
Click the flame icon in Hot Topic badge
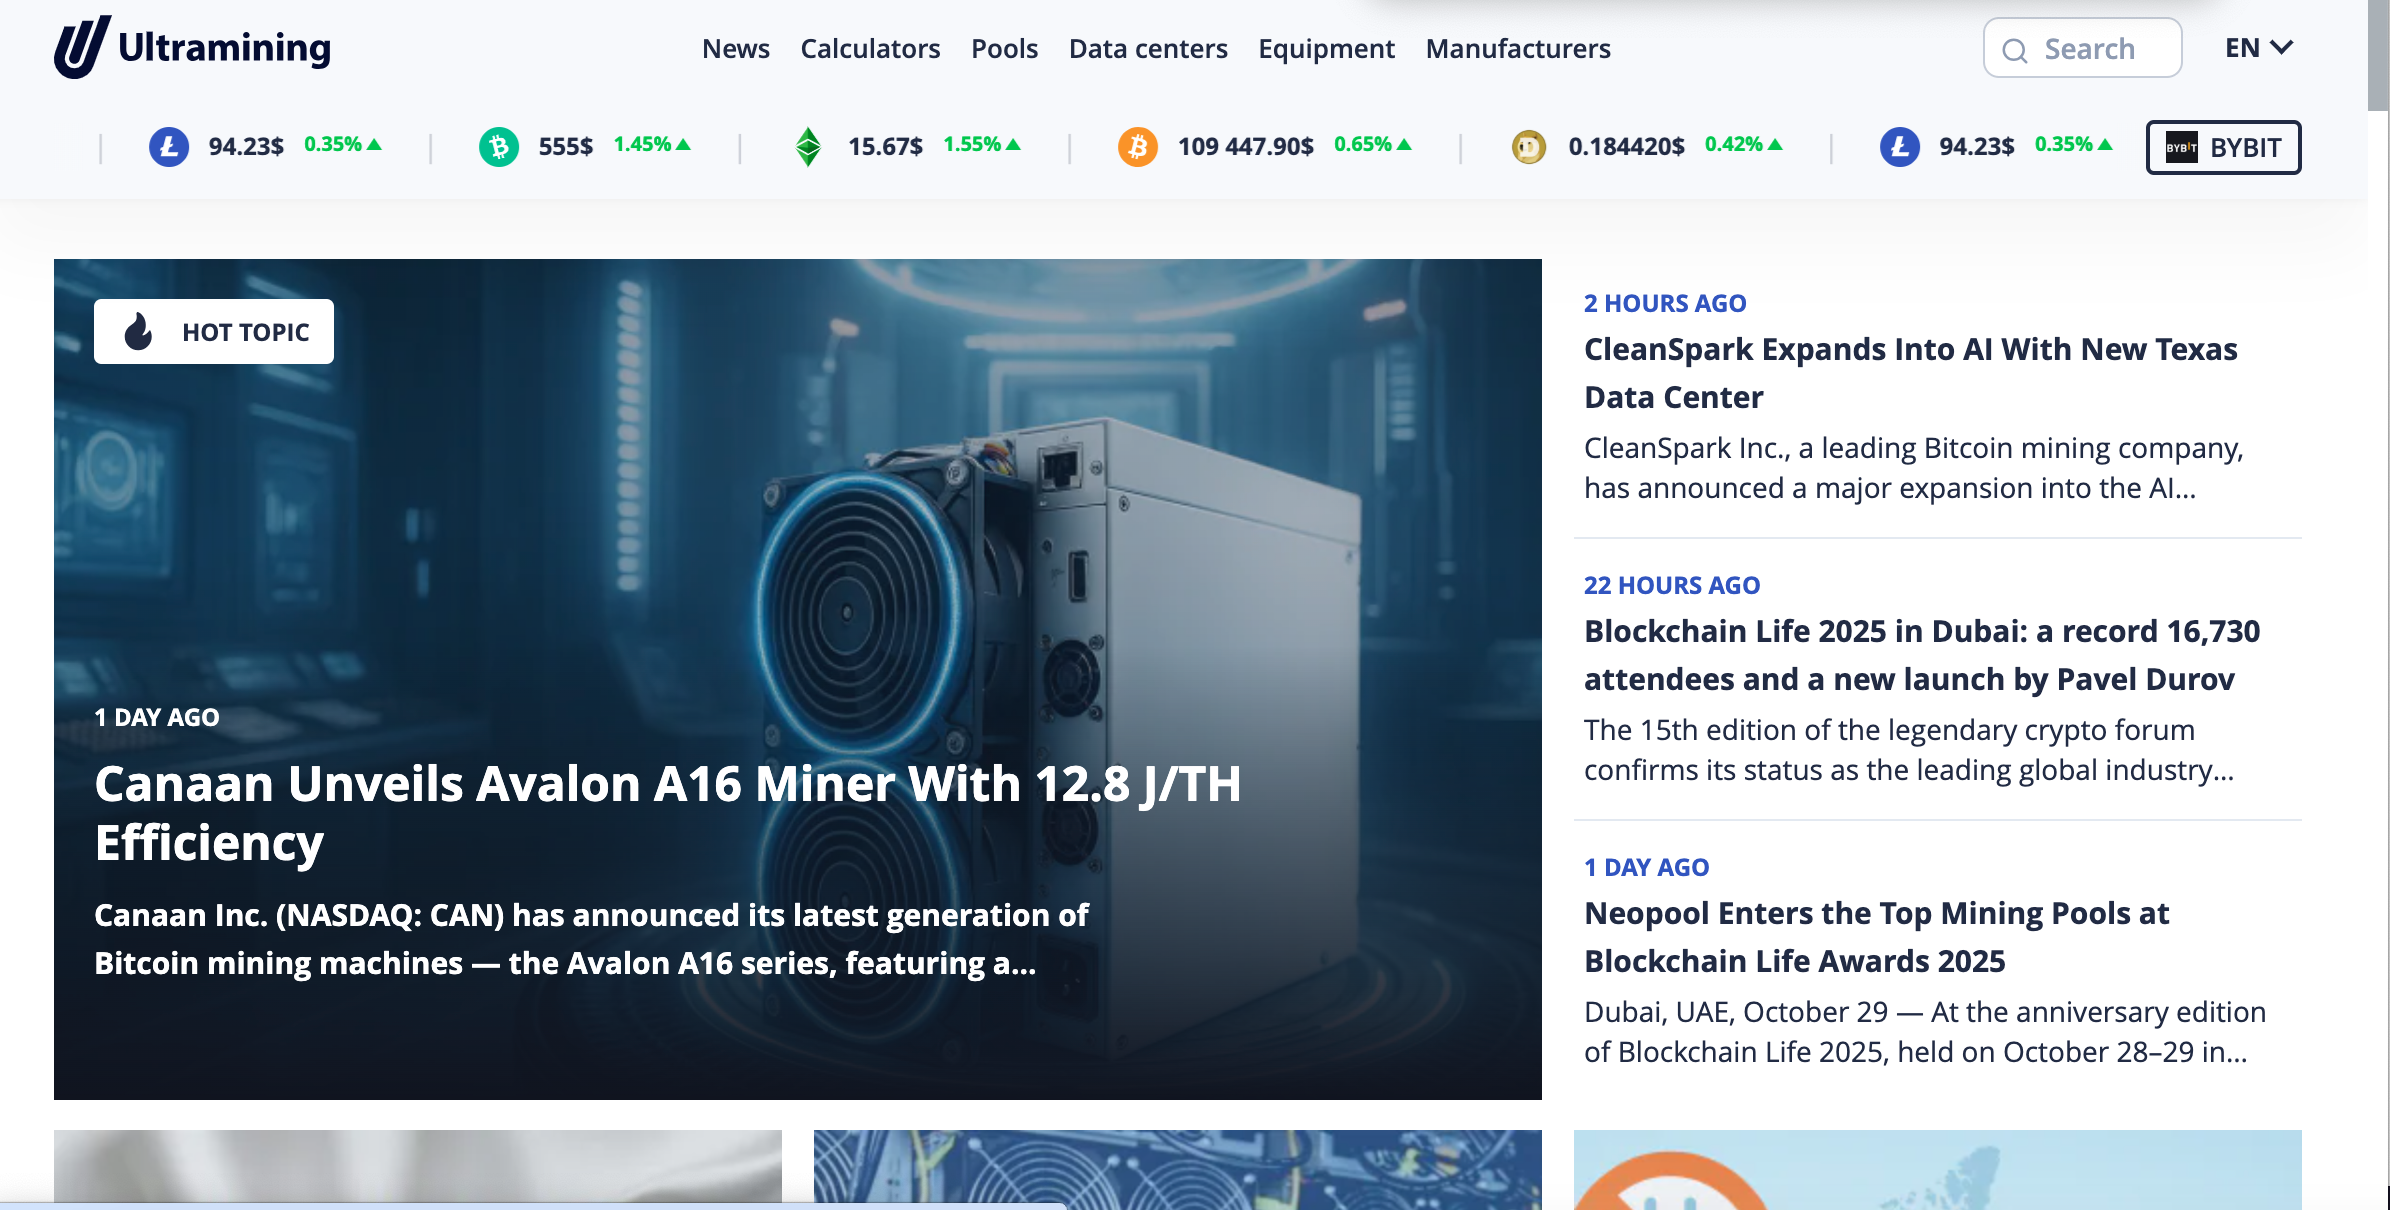click(x=139, y=331)
